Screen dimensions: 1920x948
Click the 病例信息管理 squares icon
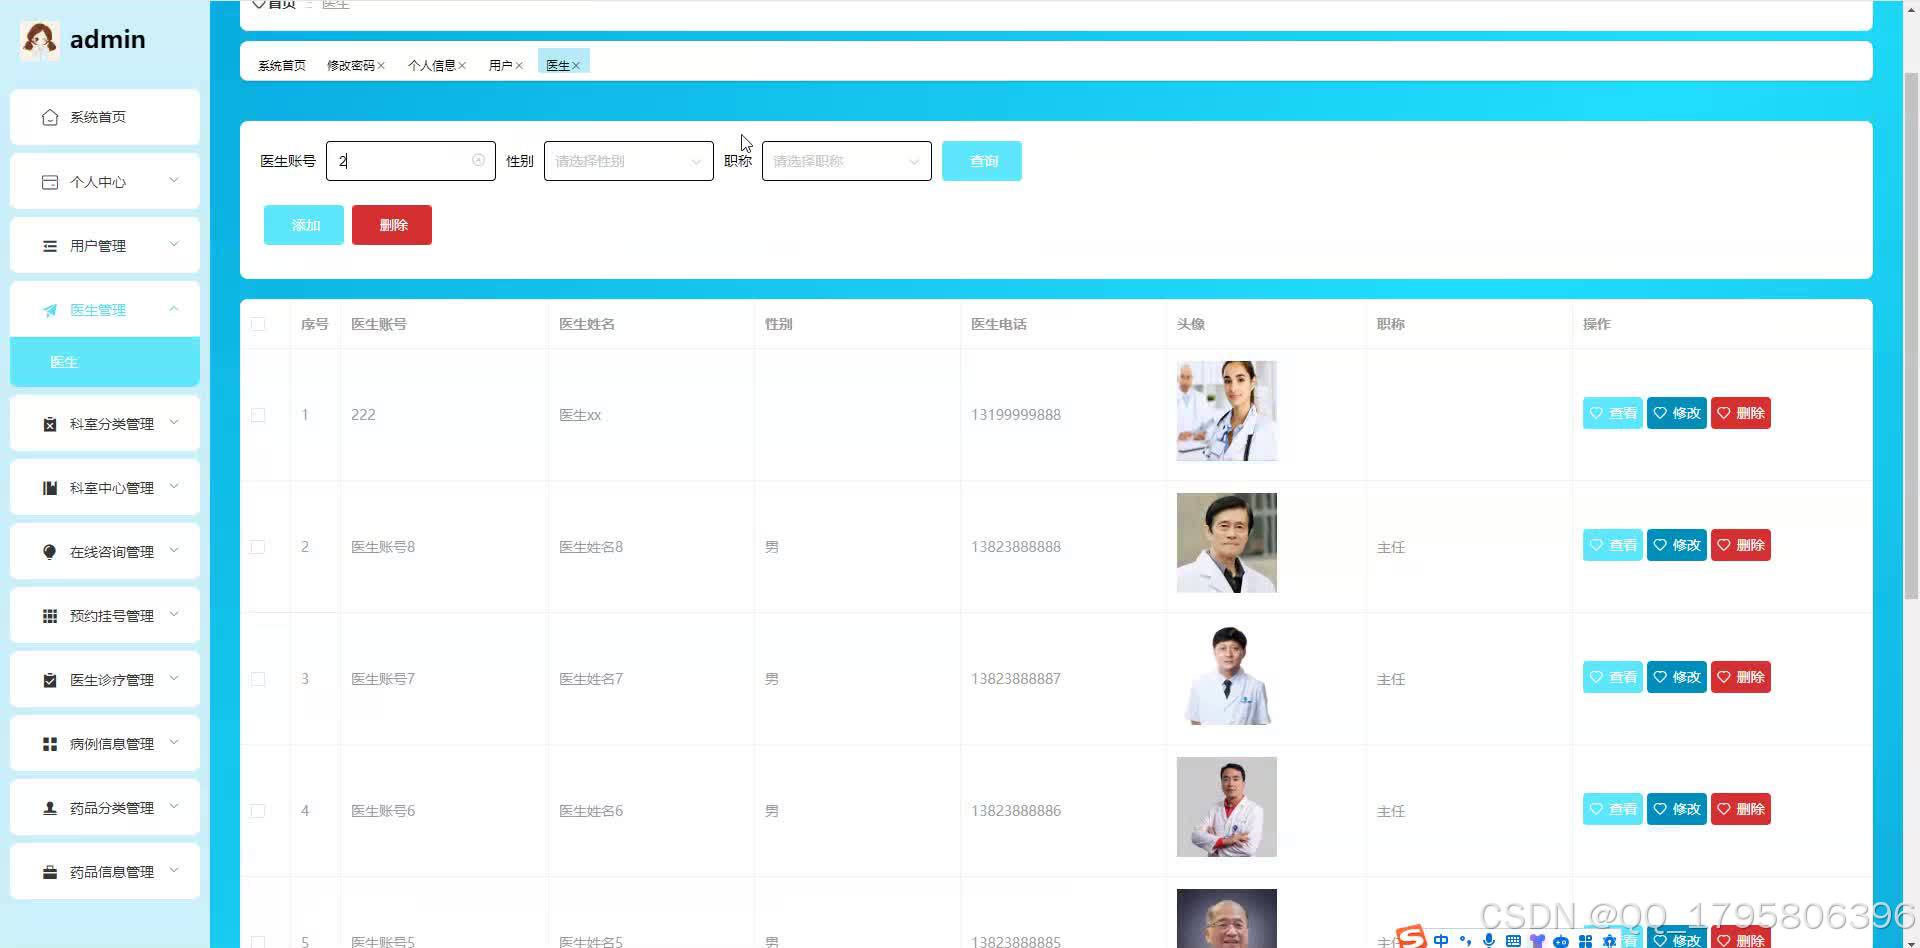[x=50, y=744]
